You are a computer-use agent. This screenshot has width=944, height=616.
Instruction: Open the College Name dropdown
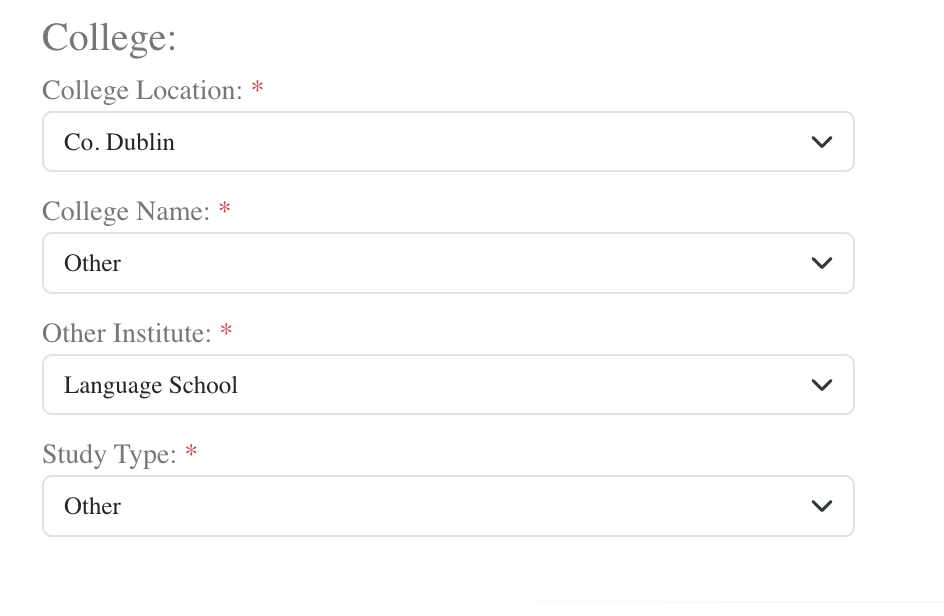coord(447,263)
